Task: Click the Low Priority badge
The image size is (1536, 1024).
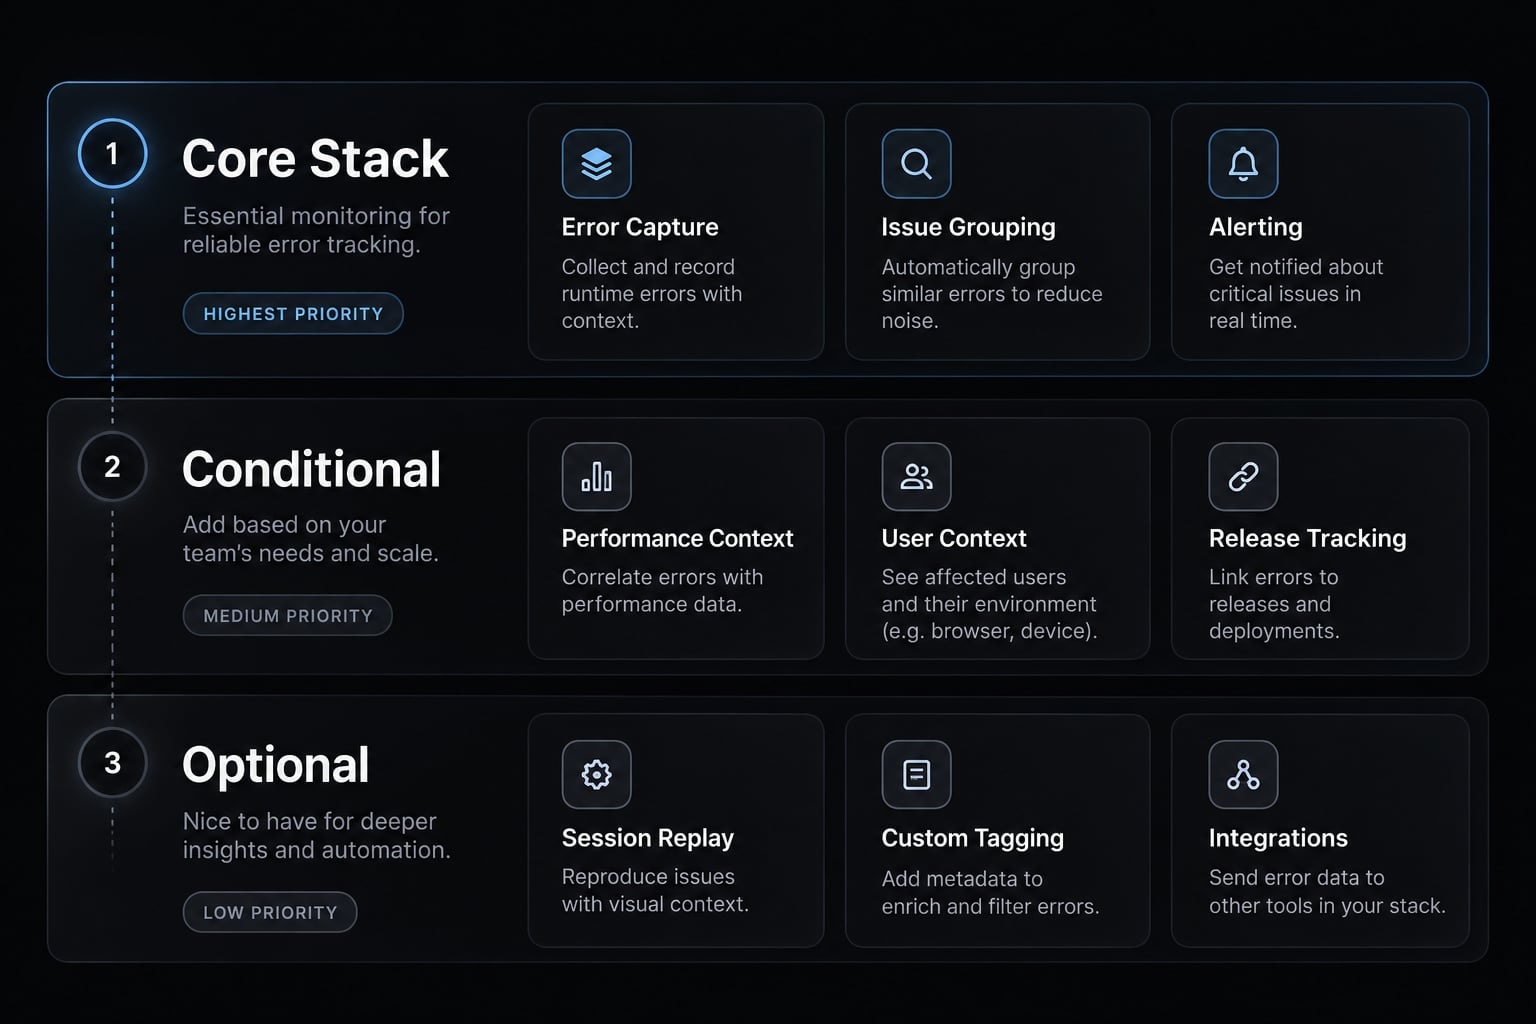Action: point(270,912)
